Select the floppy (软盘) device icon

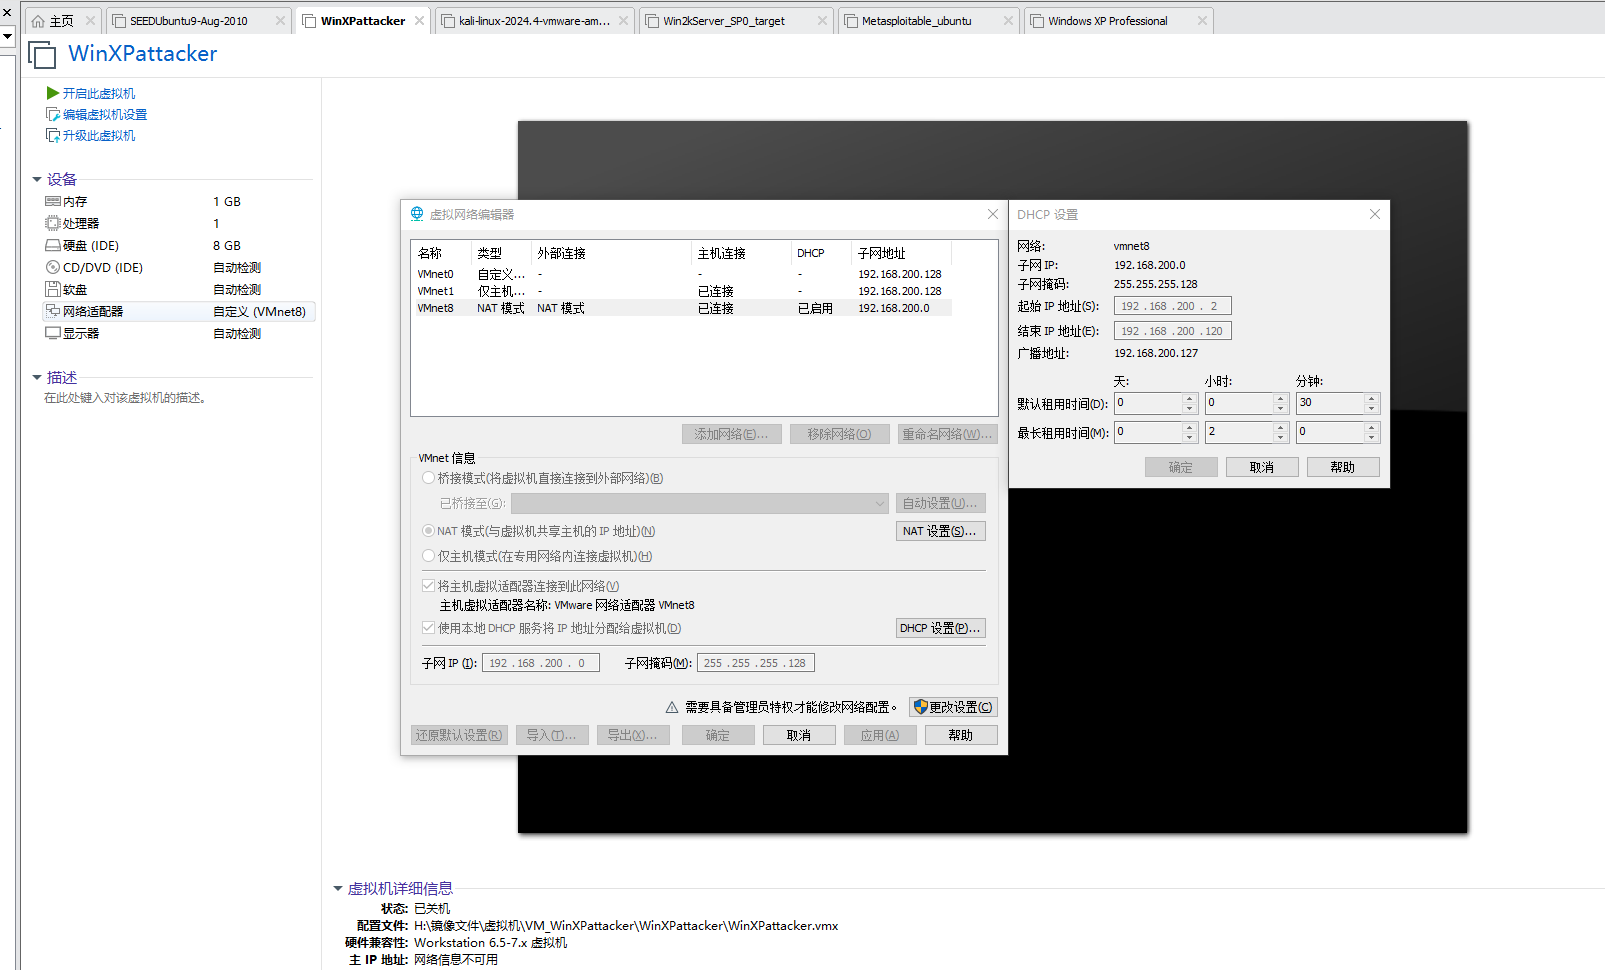[x=53, y=289]
